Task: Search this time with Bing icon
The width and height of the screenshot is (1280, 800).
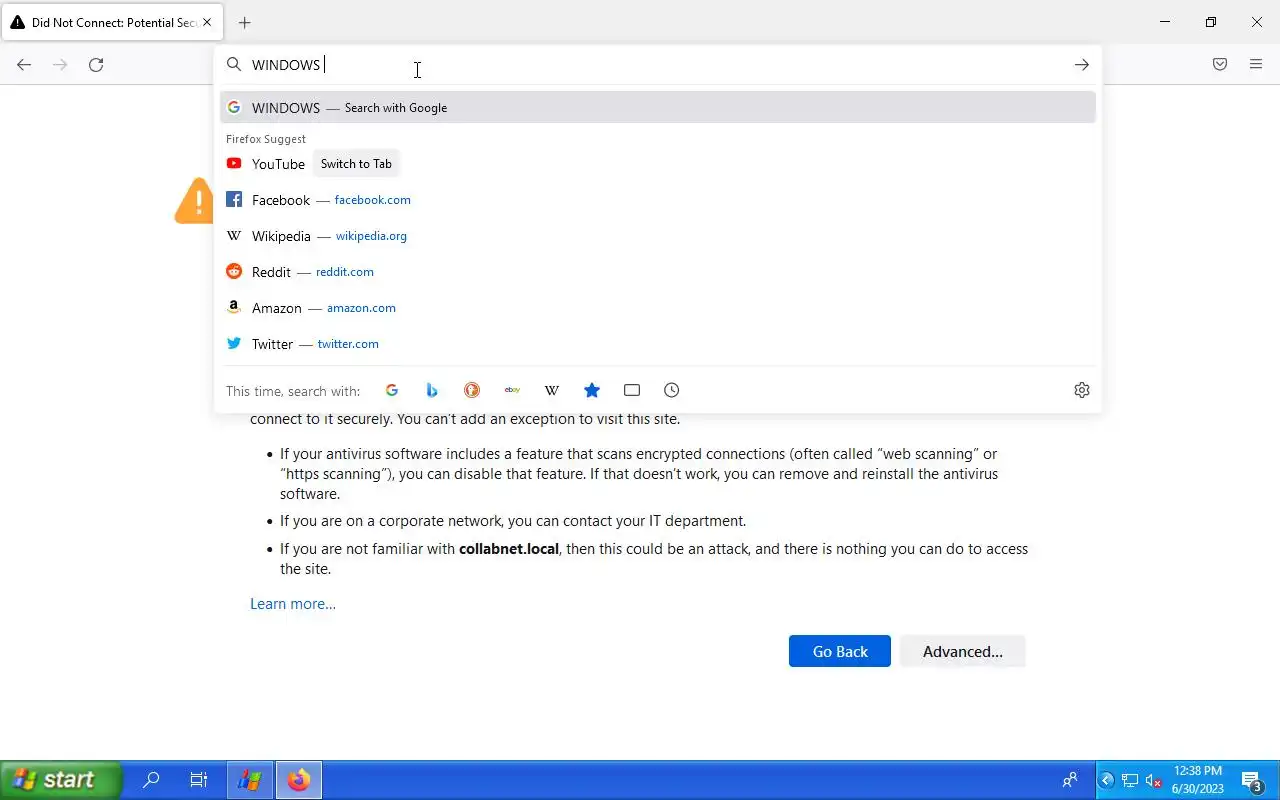Action: point(432,390)
